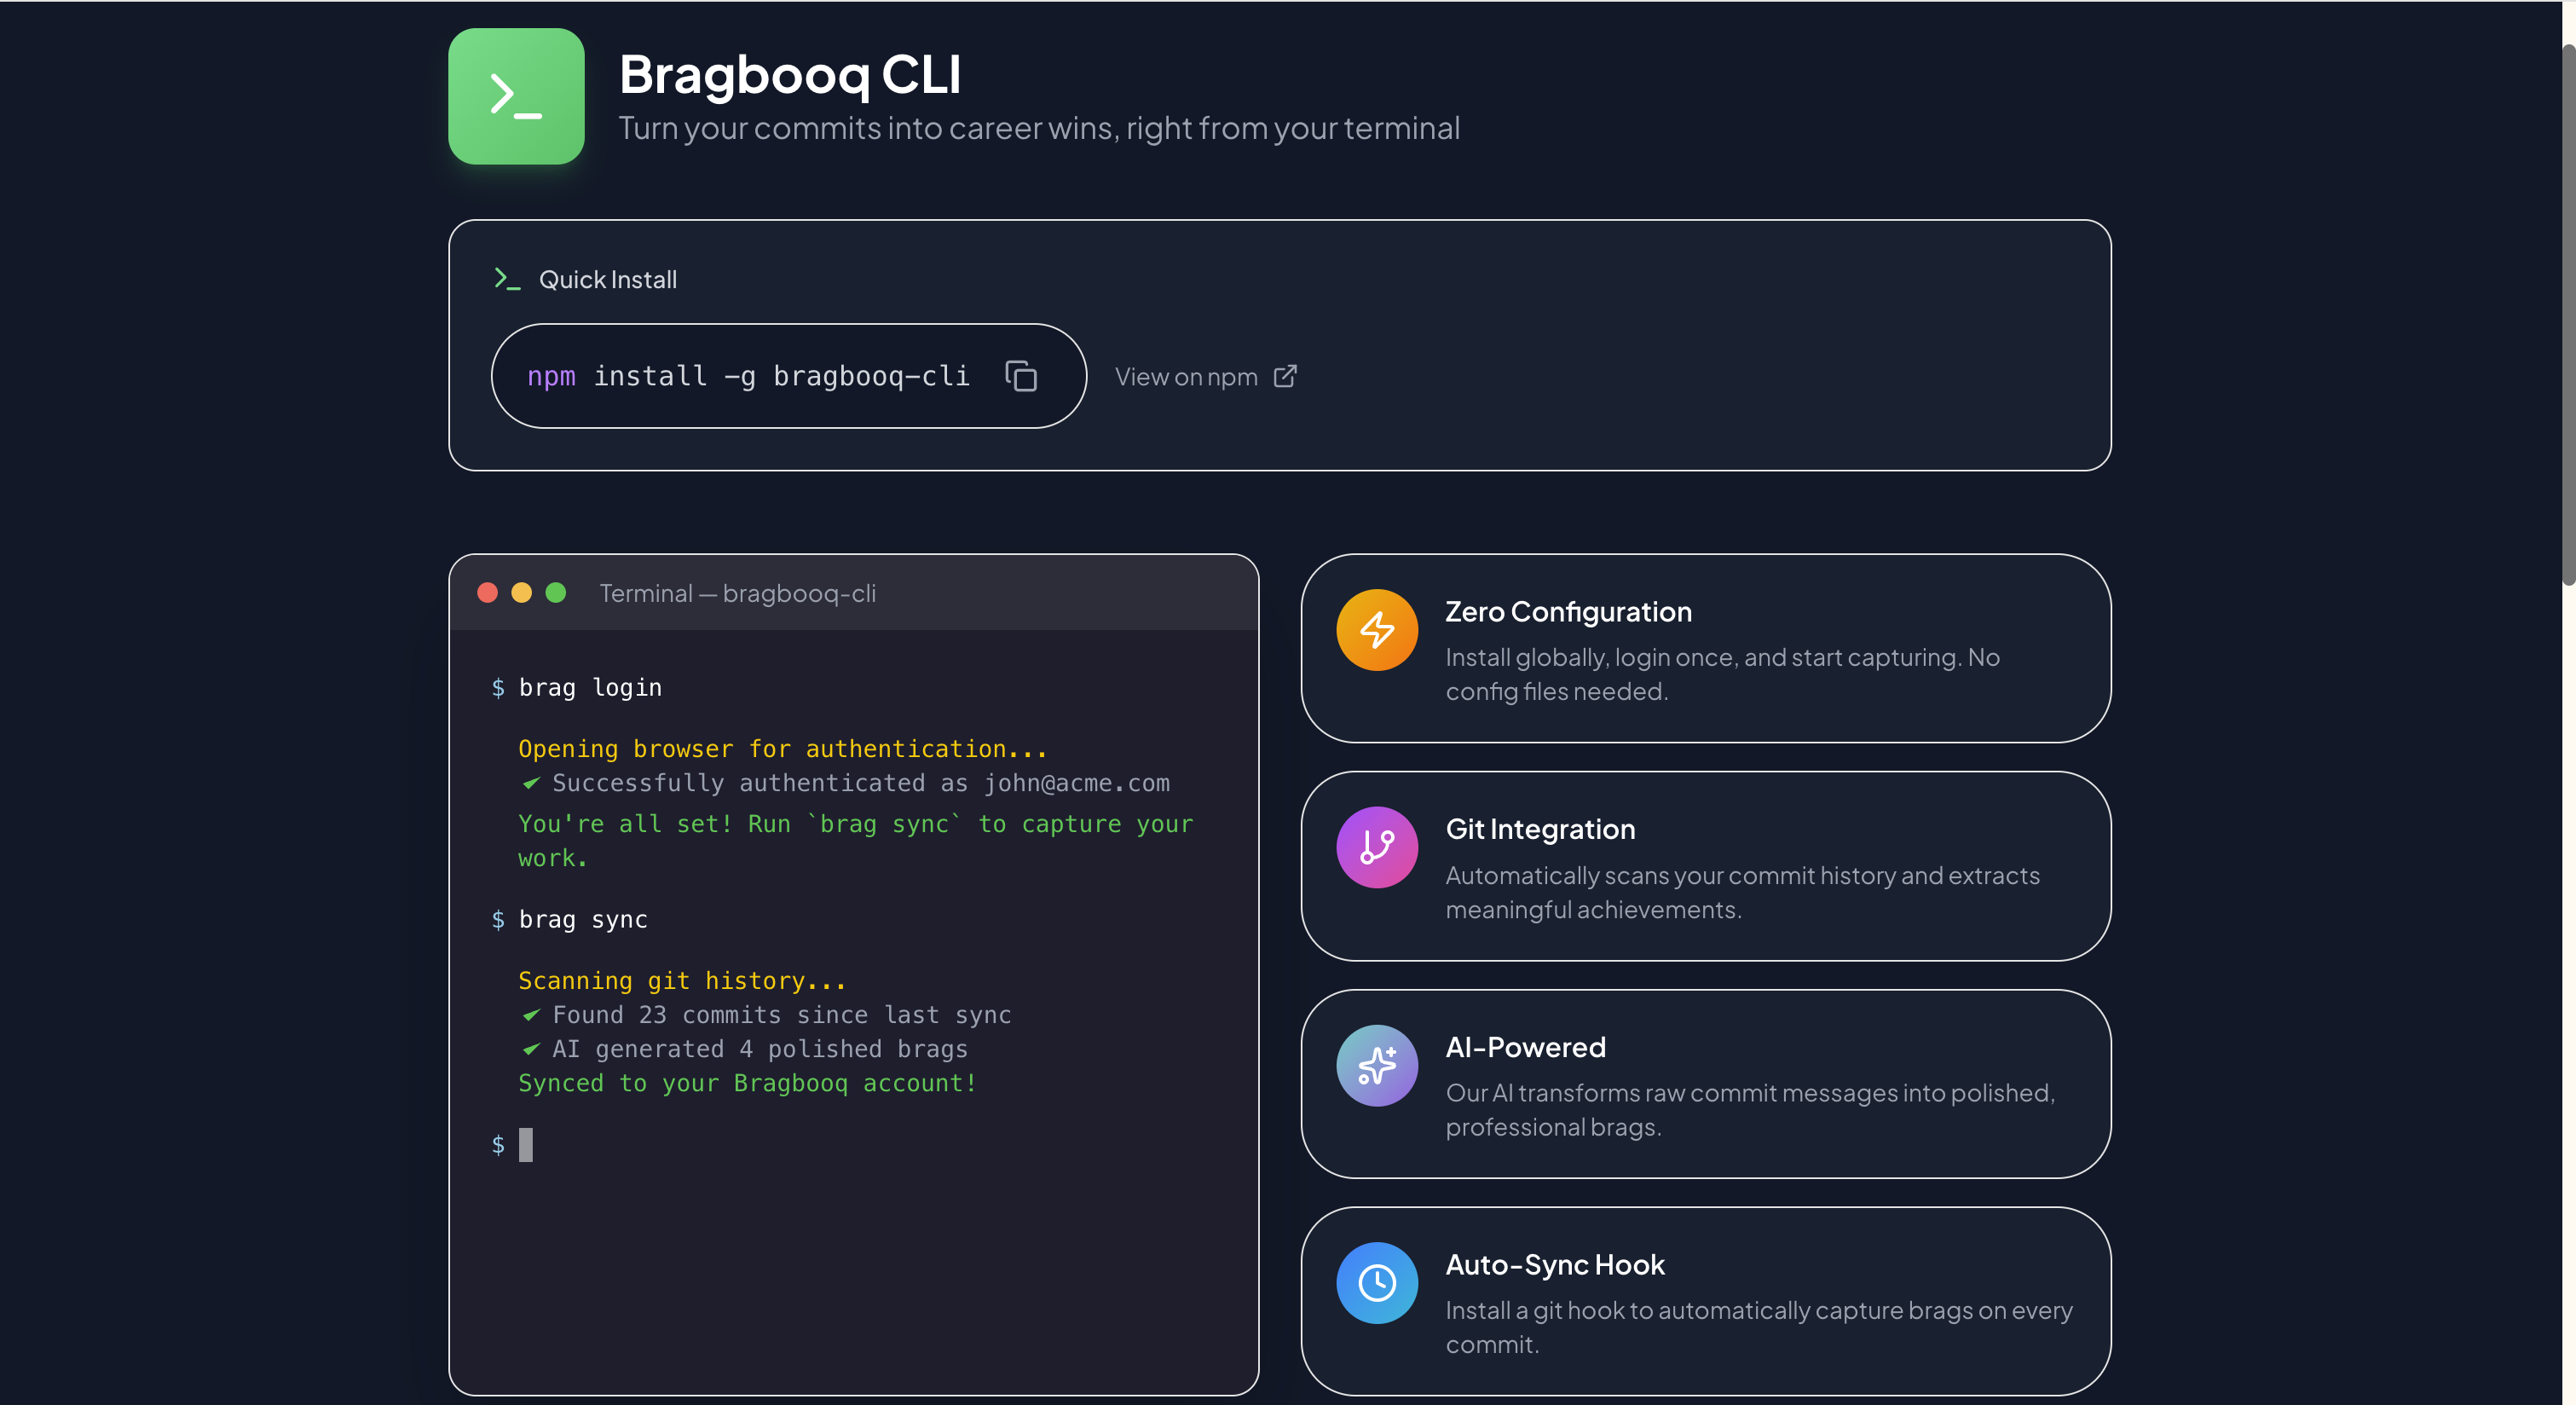Viewport: 2576px width, 1405px height.
Task: Click the orange Zero Configuration lightning icon
Action: [x=1376, y=630]
